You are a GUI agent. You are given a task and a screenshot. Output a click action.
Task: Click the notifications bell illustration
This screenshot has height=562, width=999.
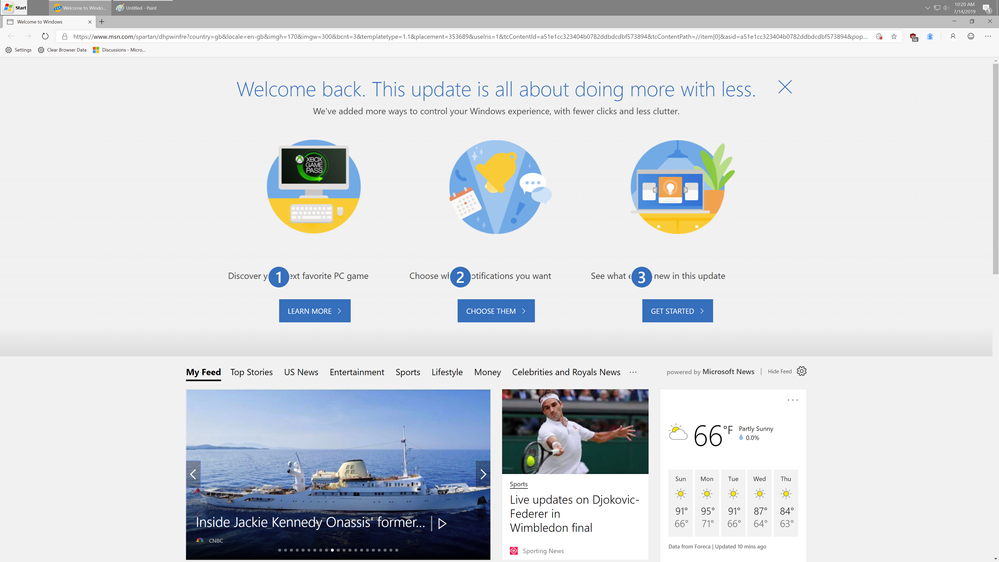499,187
